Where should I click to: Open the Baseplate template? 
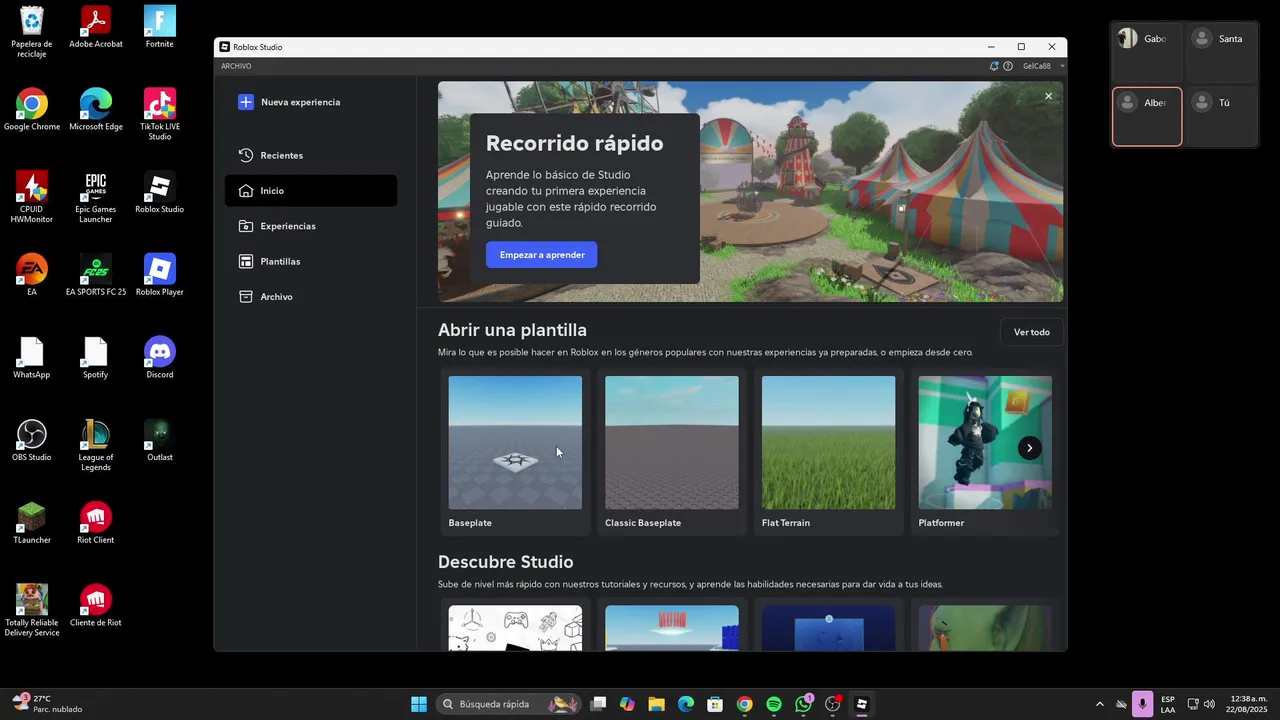pyautogui.click(x=515, y=453)
